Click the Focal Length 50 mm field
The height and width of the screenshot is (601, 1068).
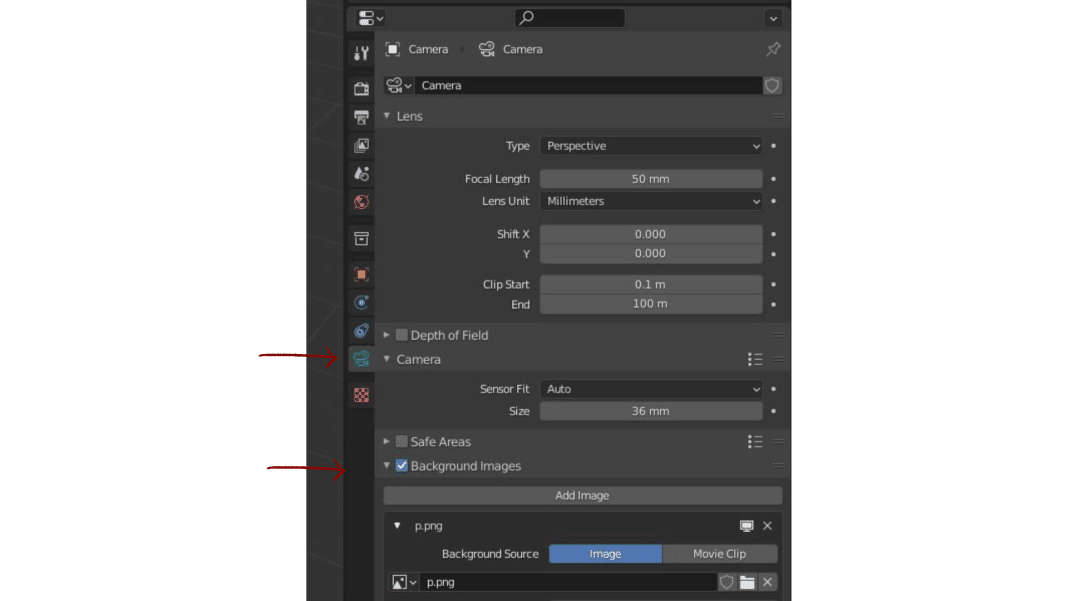651,179
